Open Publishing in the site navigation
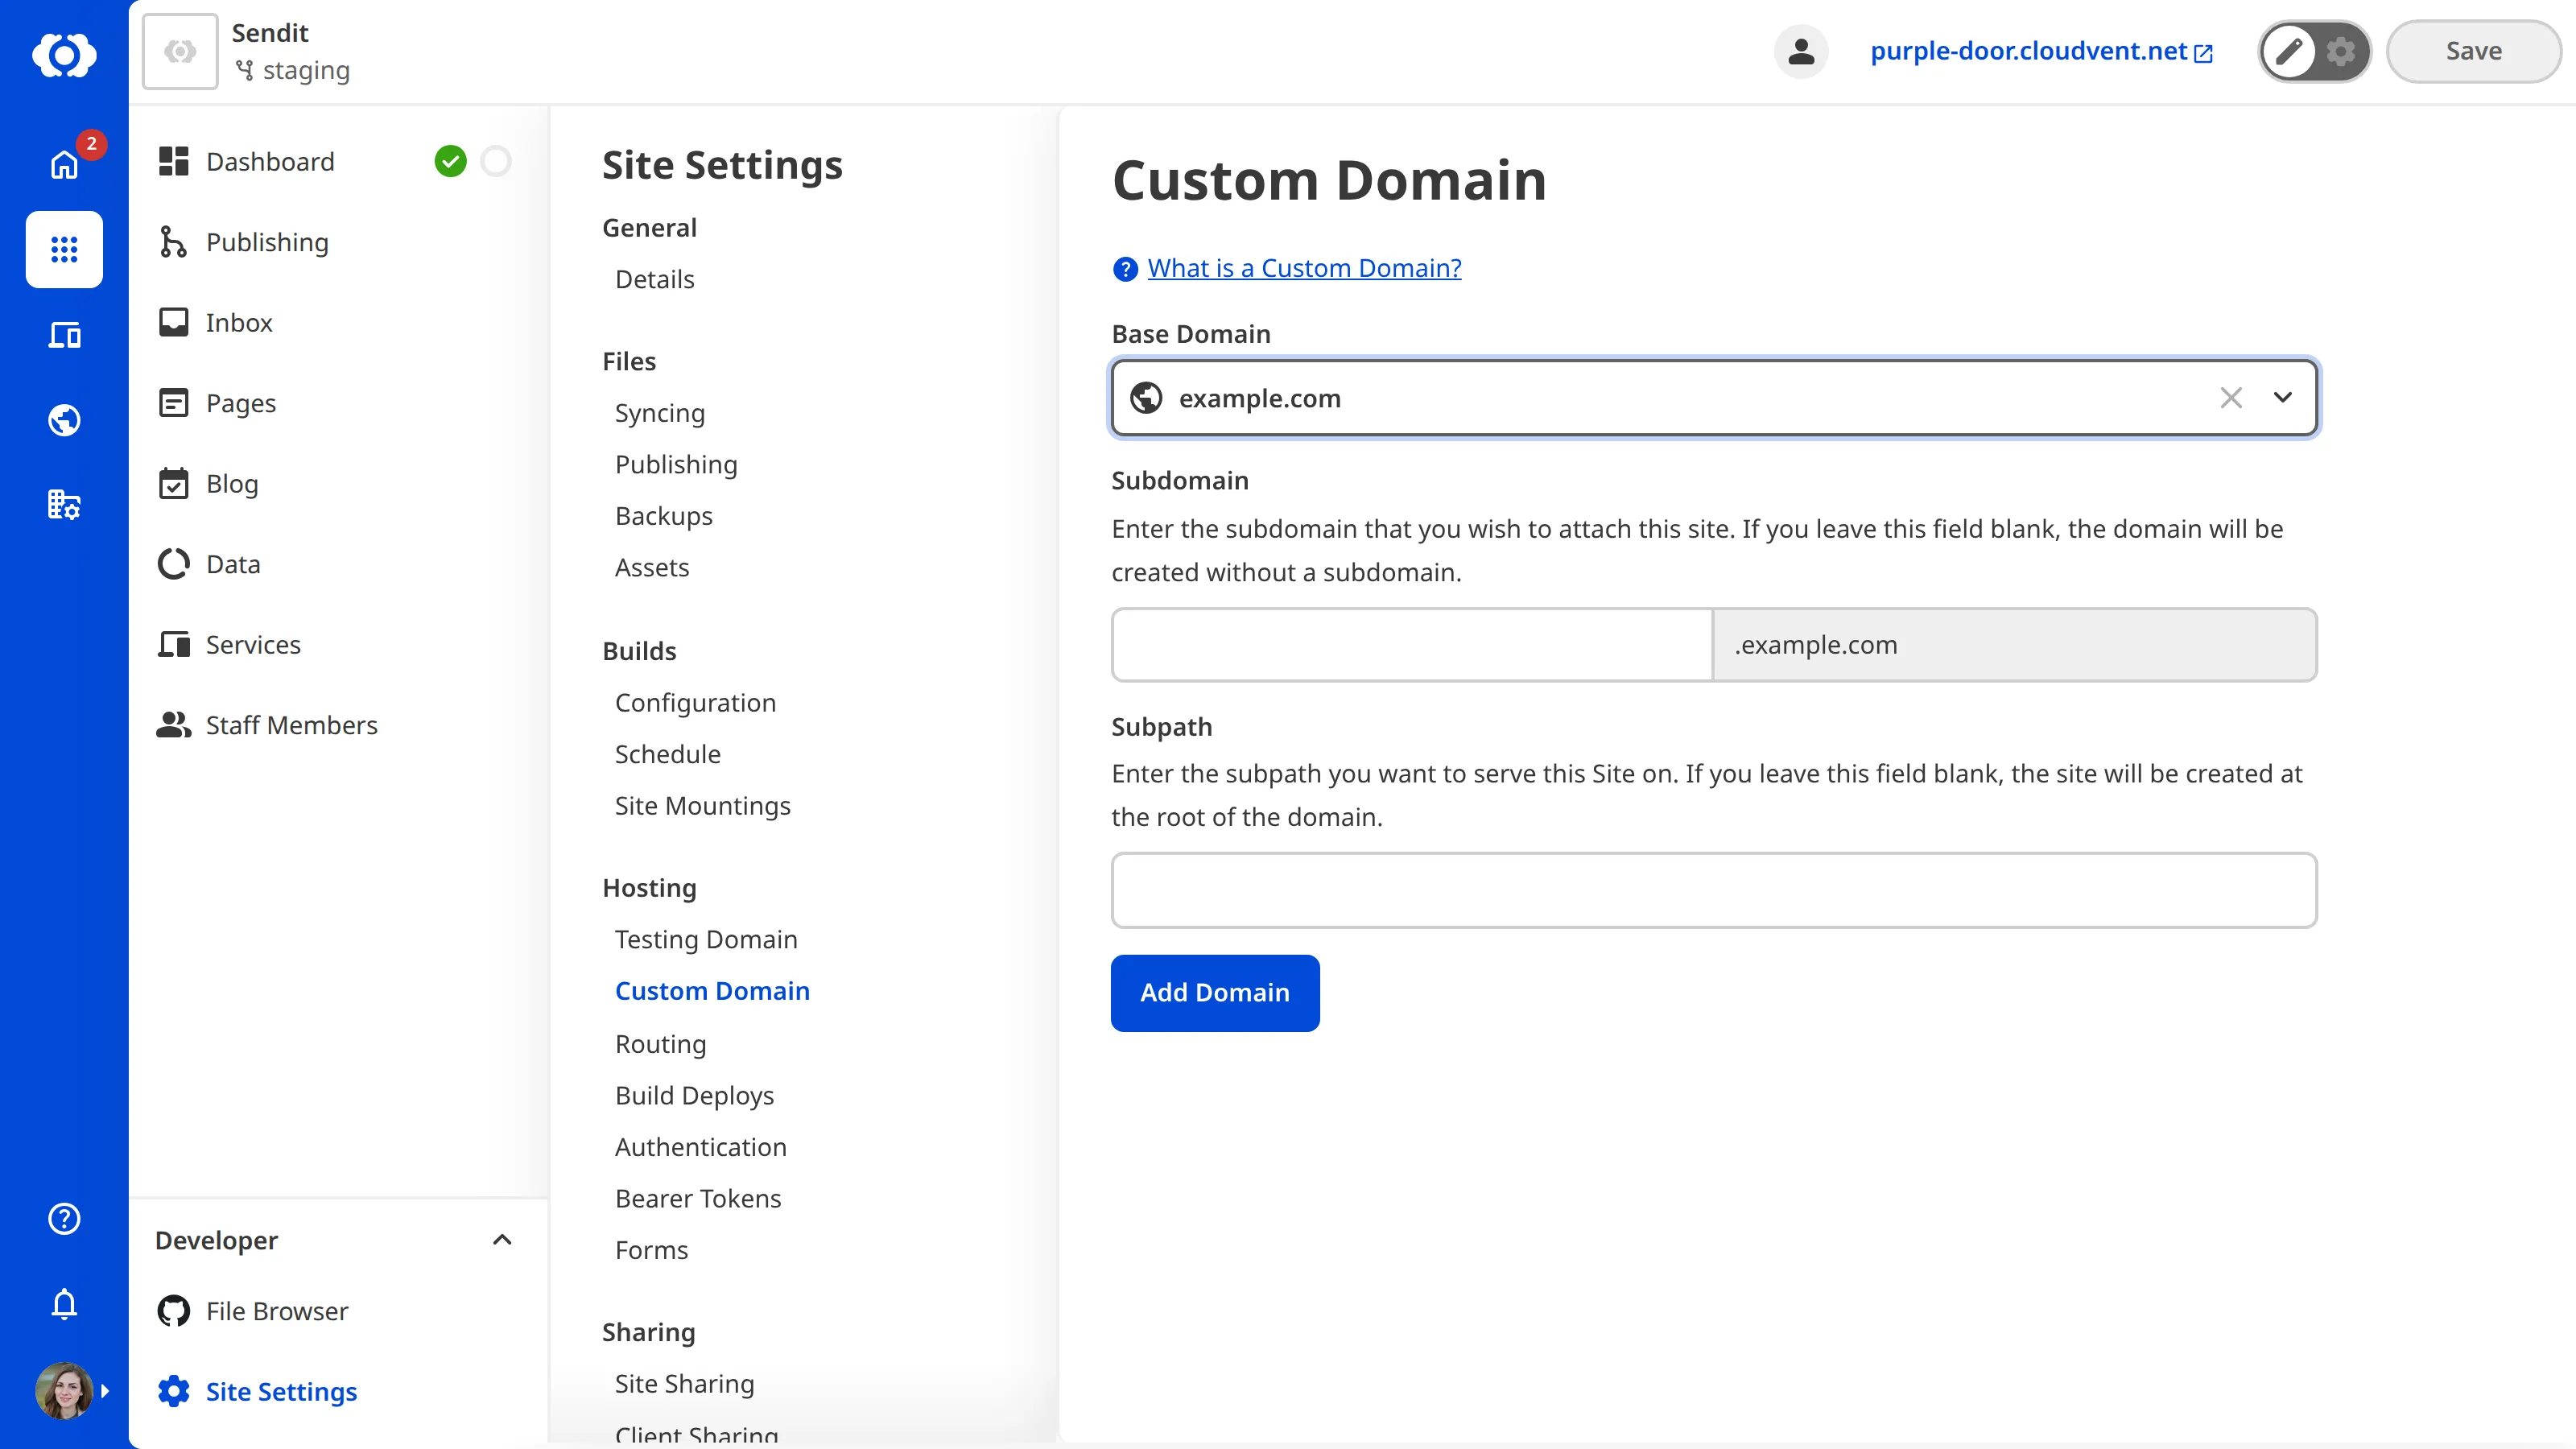Screen dimensions: 2576x1449 coord(267,242)
